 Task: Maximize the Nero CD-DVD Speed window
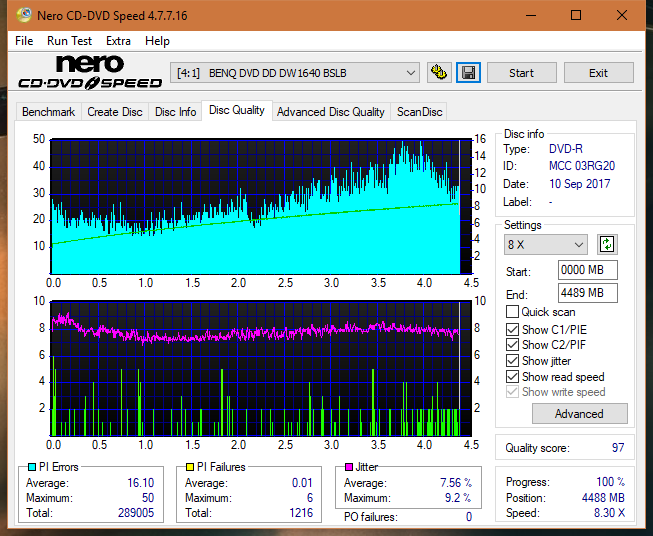click(x=576, y=15)
